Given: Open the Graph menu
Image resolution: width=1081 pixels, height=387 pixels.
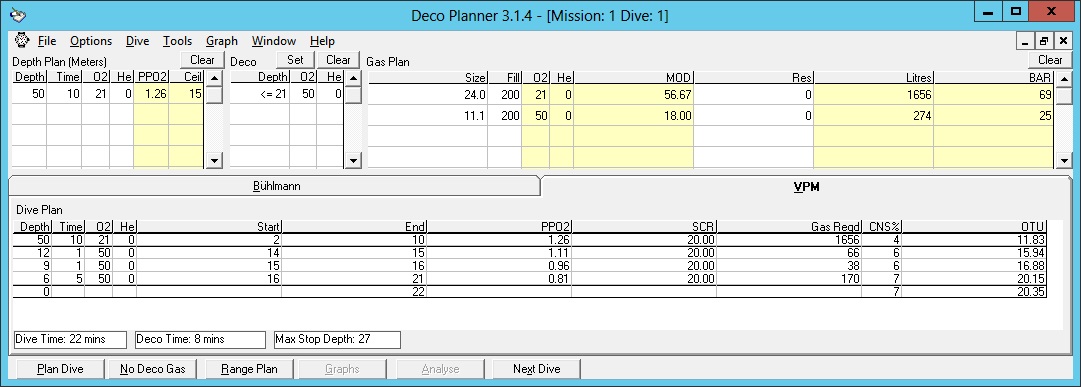Looking at the screenshot, I should coord(222,41).
